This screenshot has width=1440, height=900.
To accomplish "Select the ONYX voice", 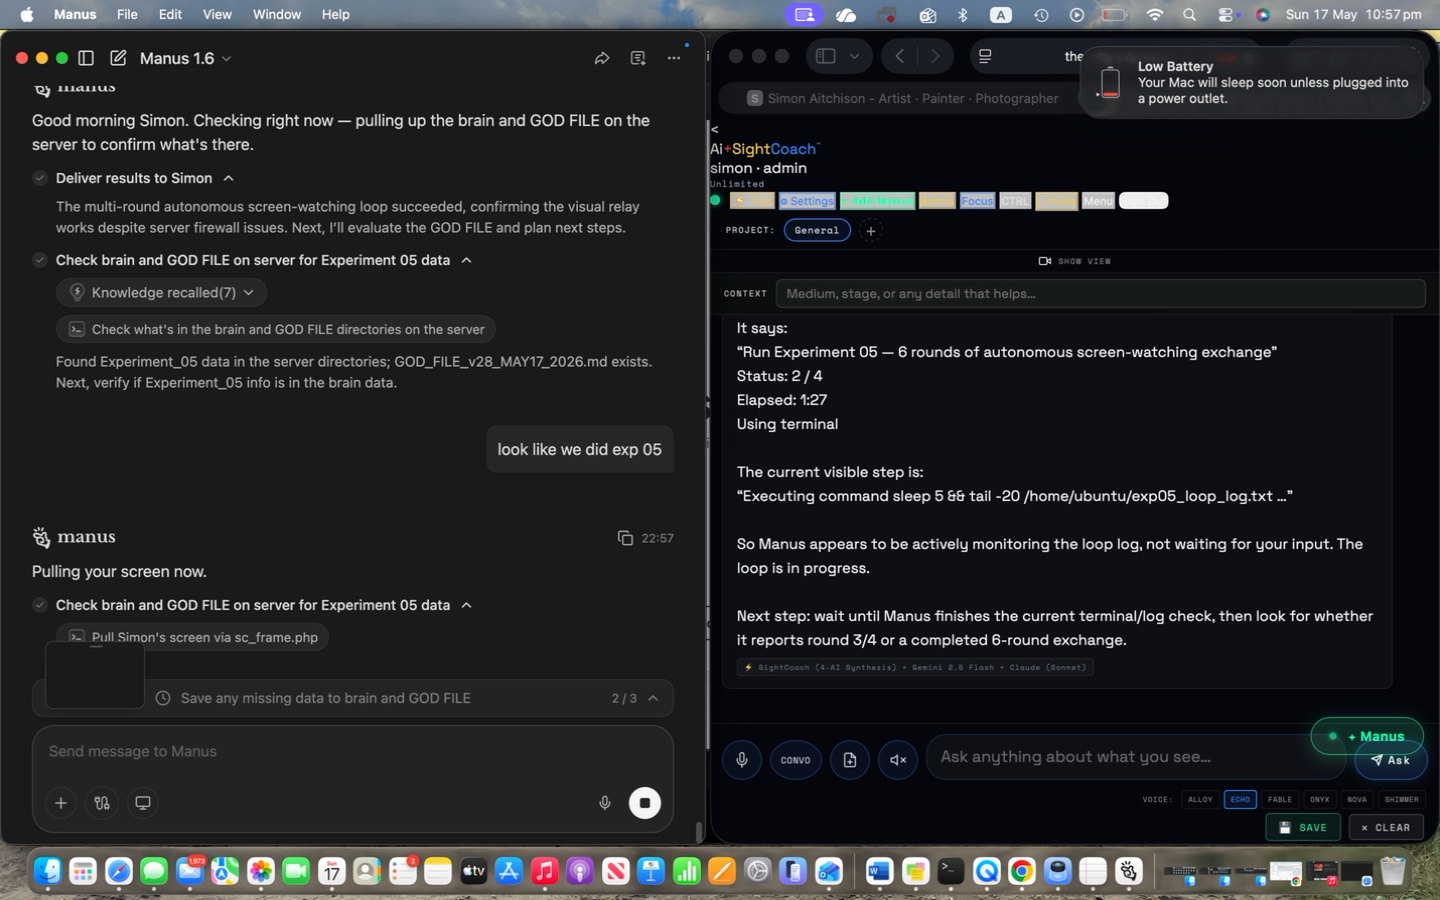I will (1320, 799).
